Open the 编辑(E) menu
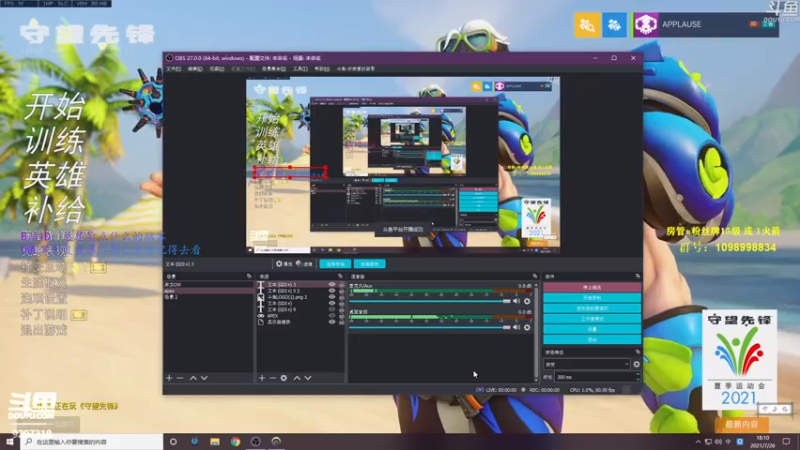This screenshot has width=800, height=450. tap(195, 69)
